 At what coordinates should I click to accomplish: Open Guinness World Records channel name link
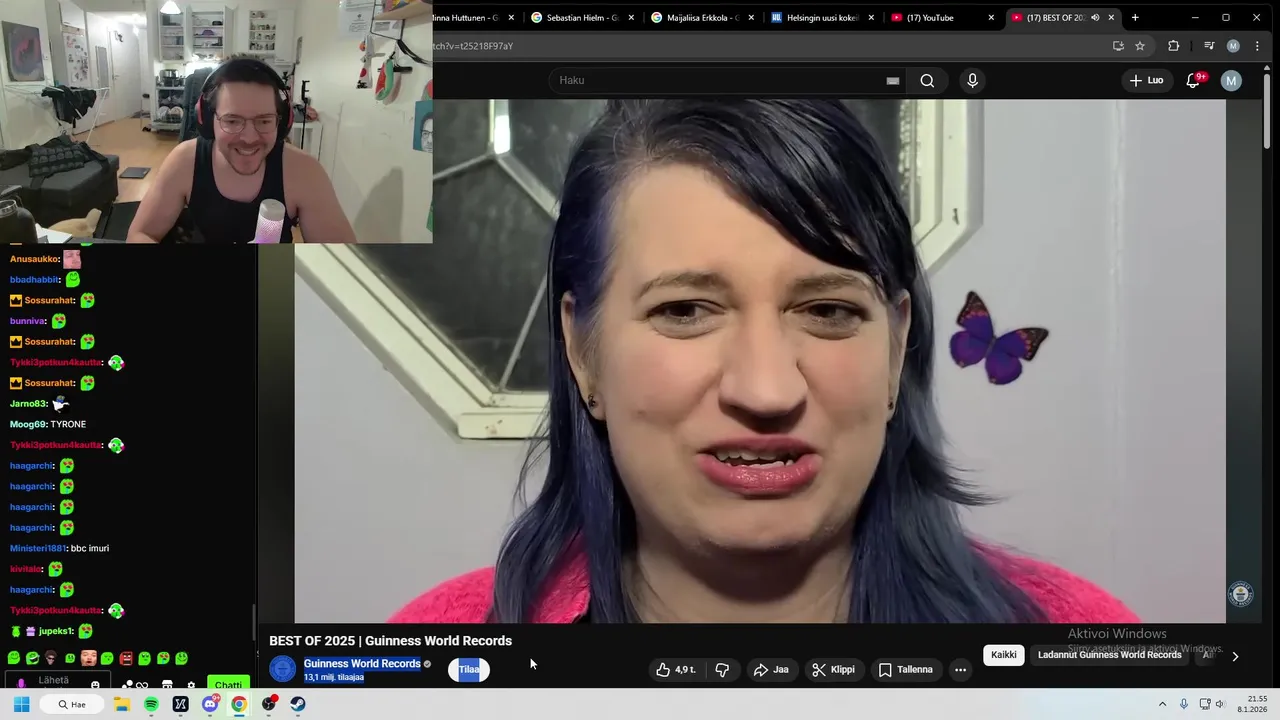pos(362,664)
